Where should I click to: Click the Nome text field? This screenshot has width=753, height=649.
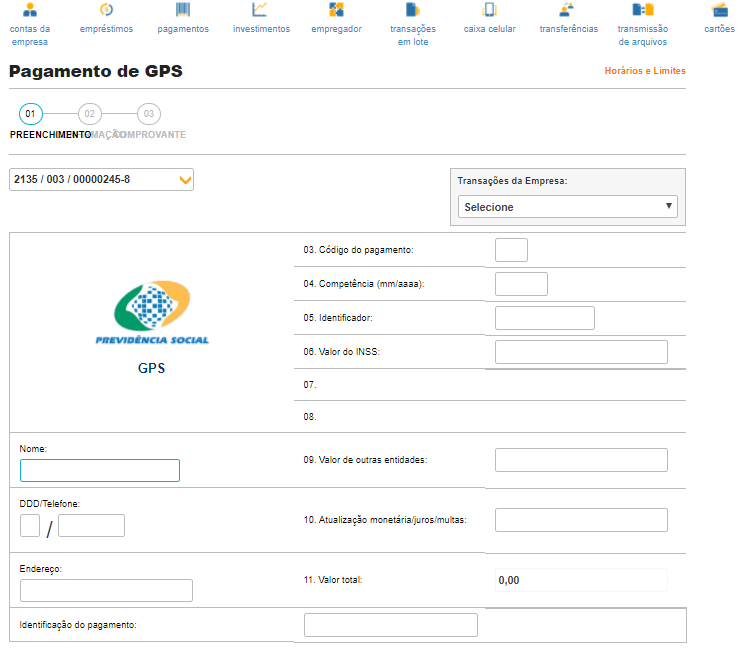coord(100,471)
